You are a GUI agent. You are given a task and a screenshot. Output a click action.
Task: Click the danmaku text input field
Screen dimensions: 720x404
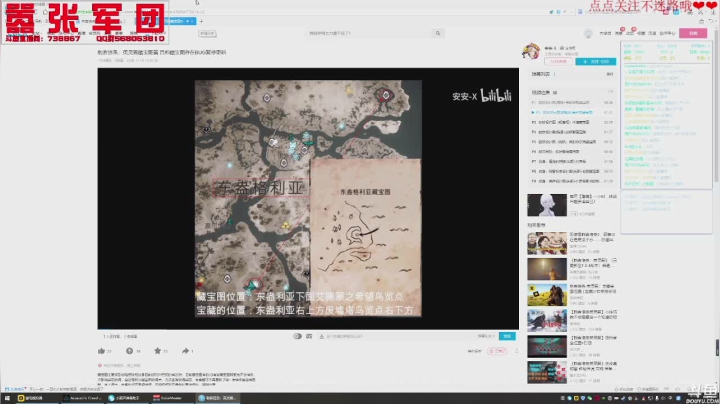[x=399, y=336]
